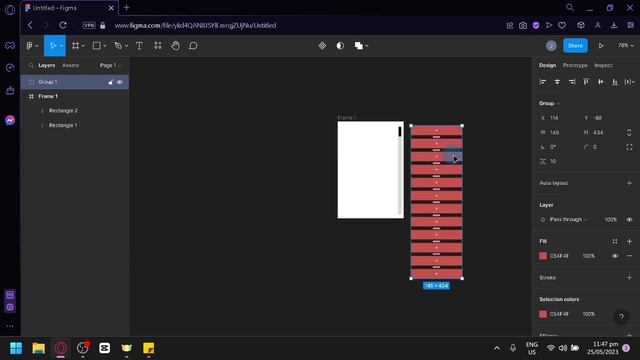Add a new fill with plus
The image size is (640, 360).
click(629, 241)
